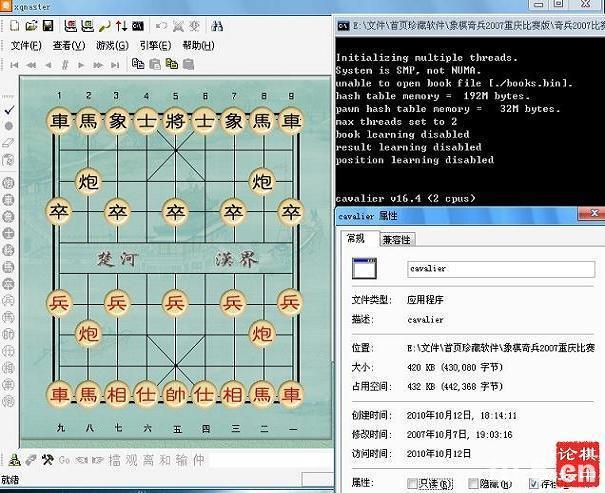The width and height of the screenshot is (605, 493).
Task: Click the application icon in properties dialog
Action: click(x=364, y=268)
